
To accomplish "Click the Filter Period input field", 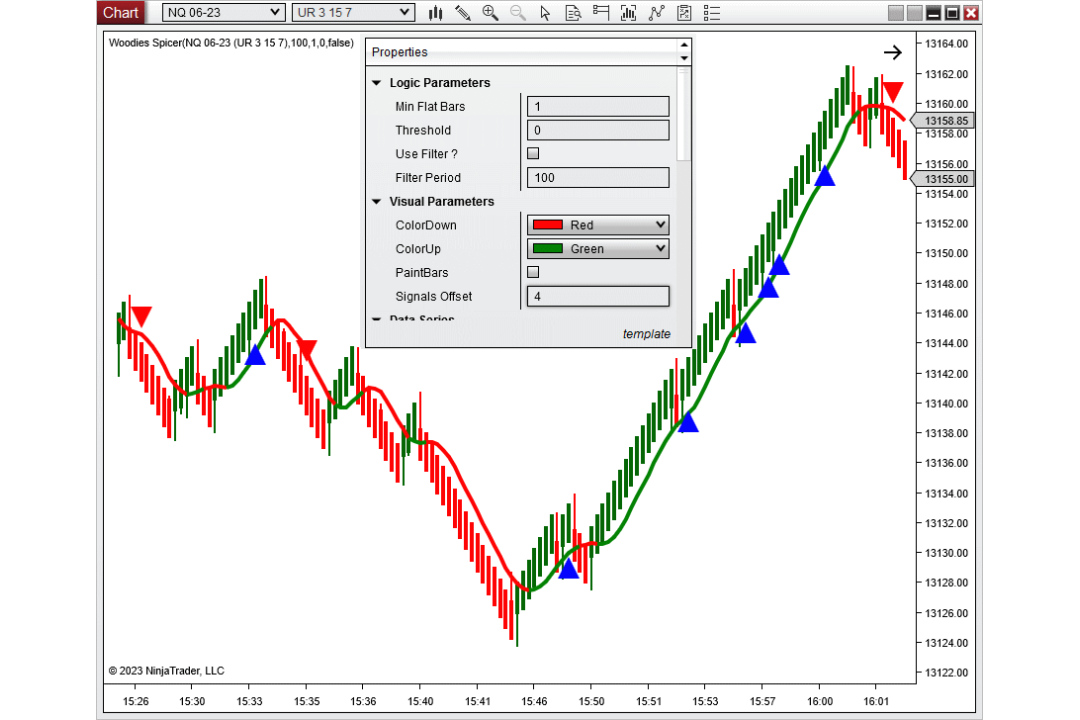I will [598, 178].
